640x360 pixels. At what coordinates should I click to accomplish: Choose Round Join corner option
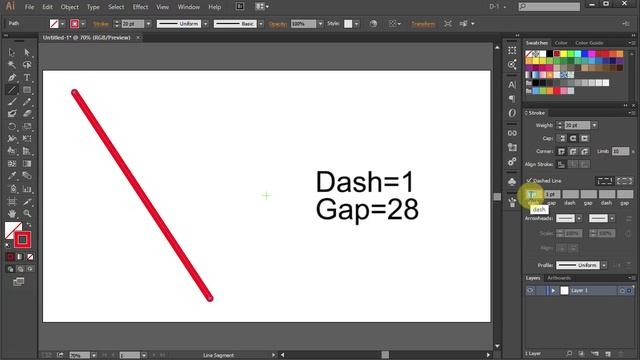[x=573, y=151]
